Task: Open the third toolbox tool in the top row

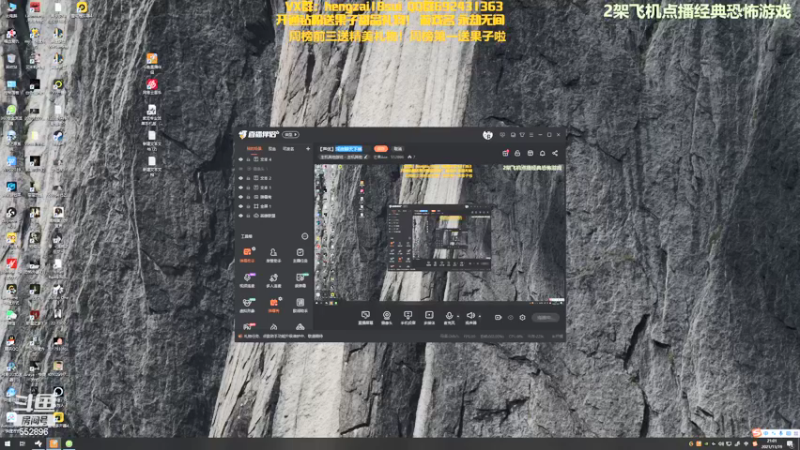Action: click(x=300, y=255)
